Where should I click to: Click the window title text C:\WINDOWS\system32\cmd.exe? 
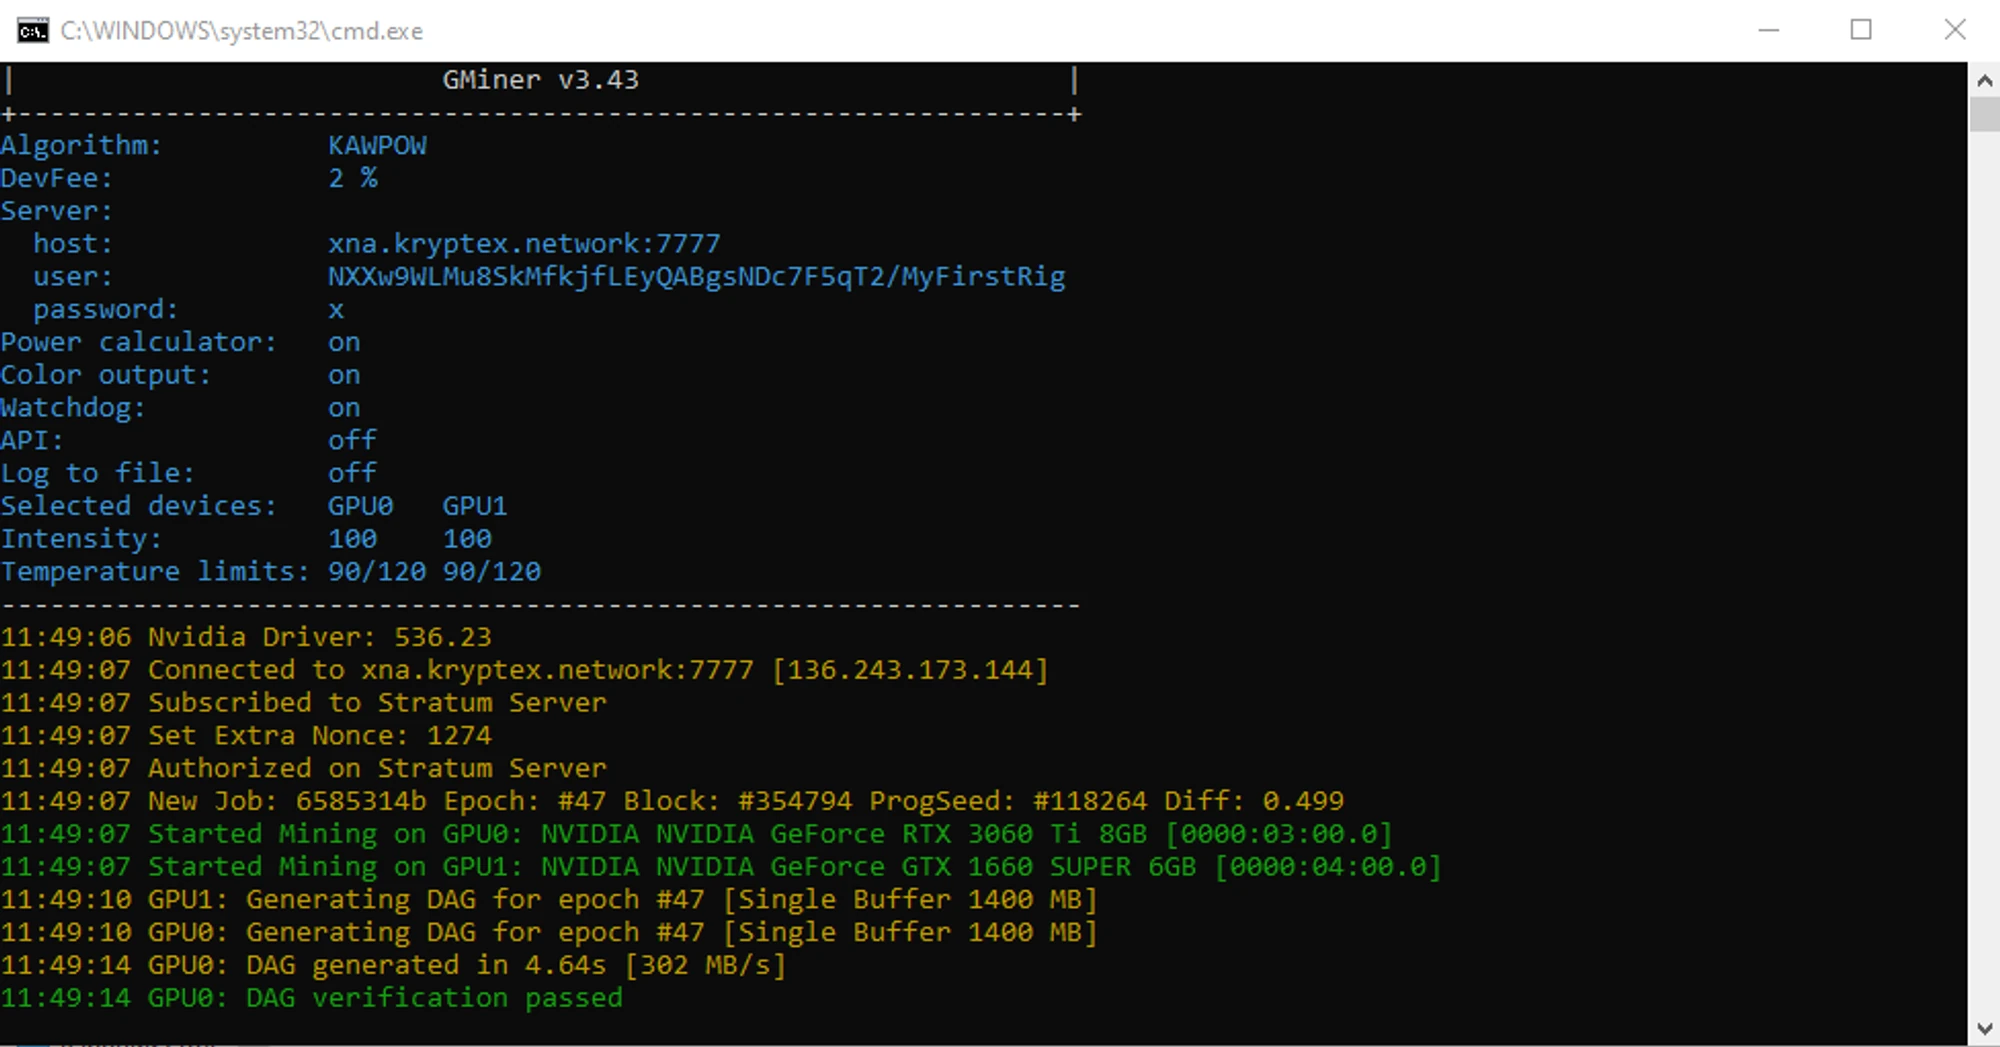tap(241, 31)
